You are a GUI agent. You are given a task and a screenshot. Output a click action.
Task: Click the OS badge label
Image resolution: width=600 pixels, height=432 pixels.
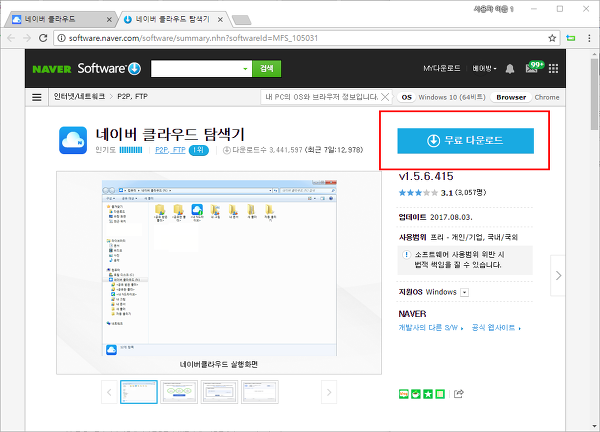click(x=406, y=97)
